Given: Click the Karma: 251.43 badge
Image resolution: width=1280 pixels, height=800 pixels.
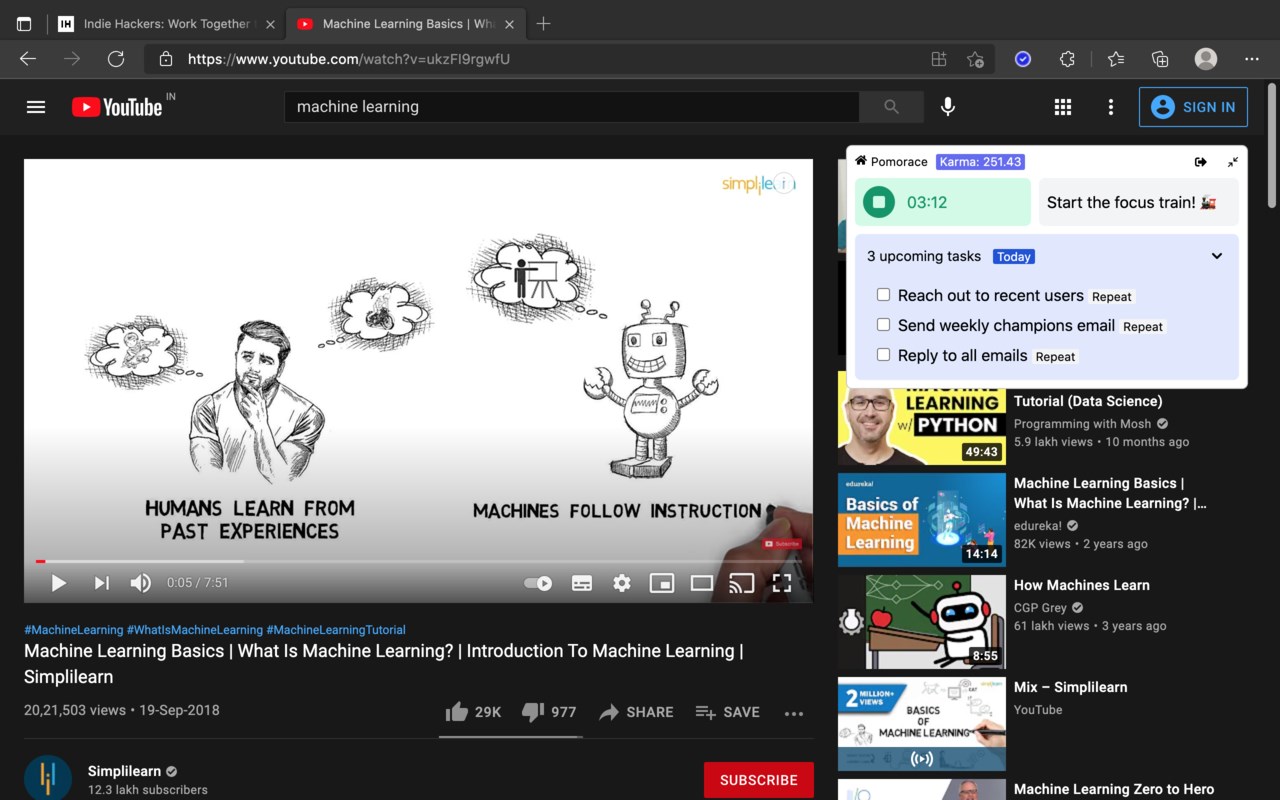Looking at the screenshot, I should pos(980,162).
